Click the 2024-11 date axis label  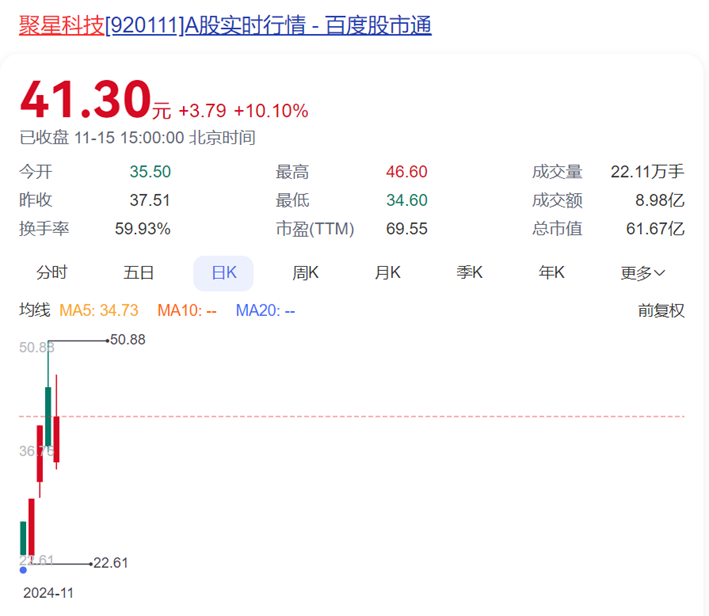[x=48, y=593]
